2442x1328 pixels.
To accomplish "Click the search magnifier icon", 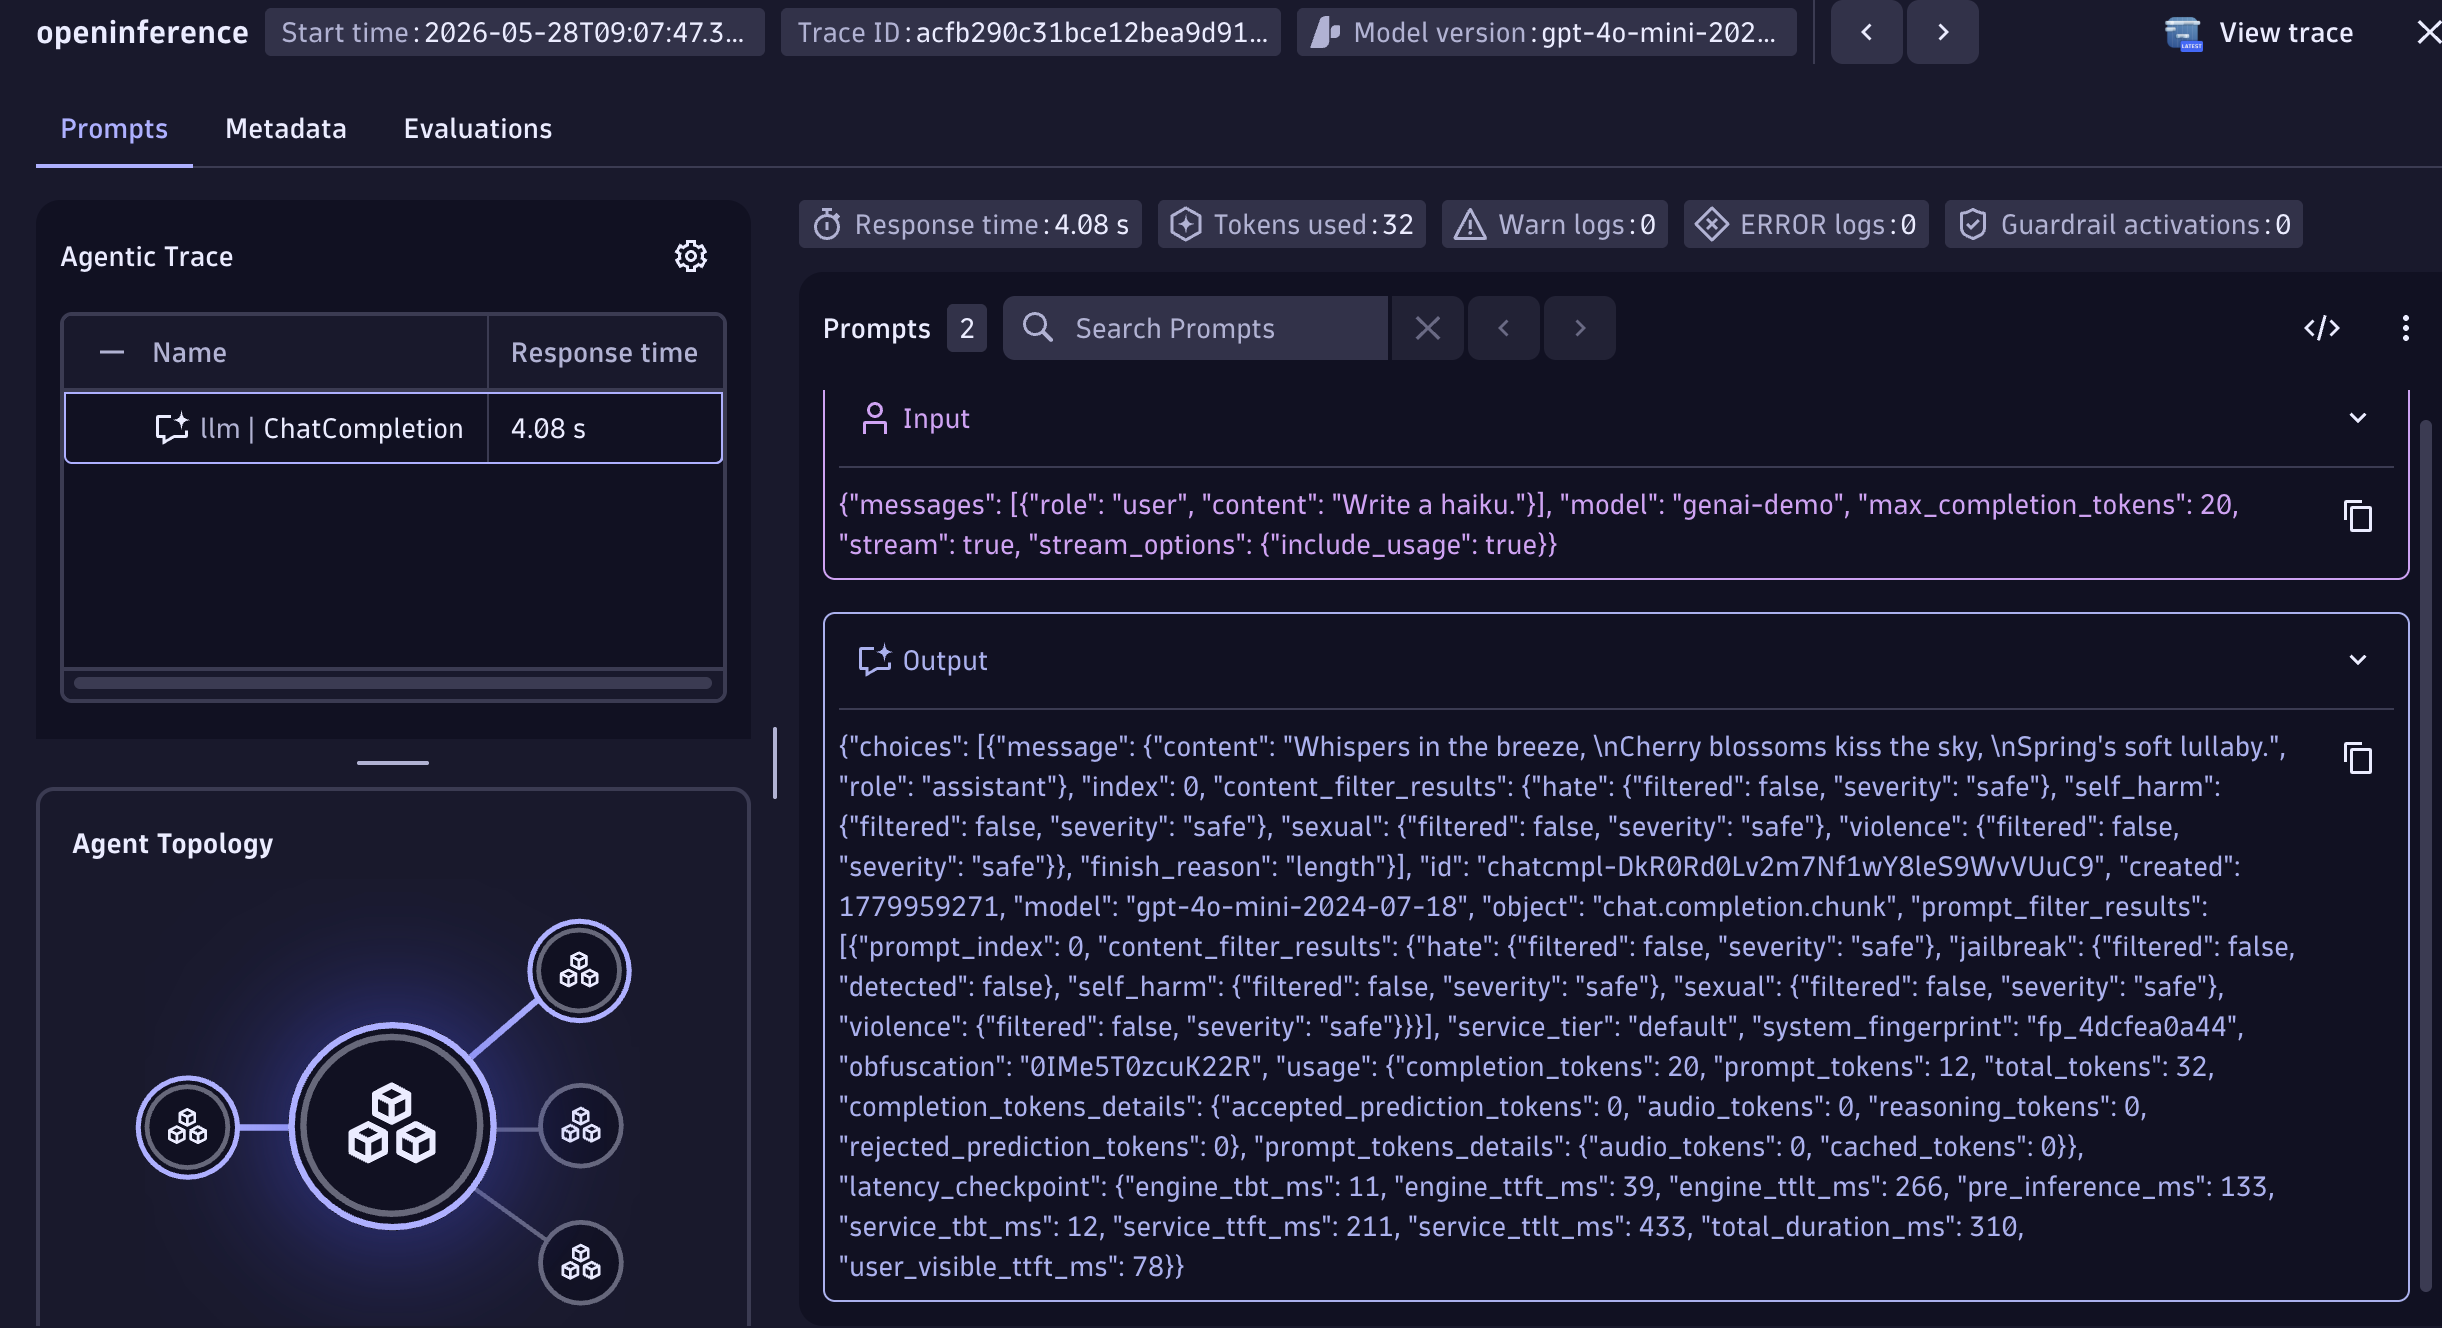I will click(x=1038, y=327).
